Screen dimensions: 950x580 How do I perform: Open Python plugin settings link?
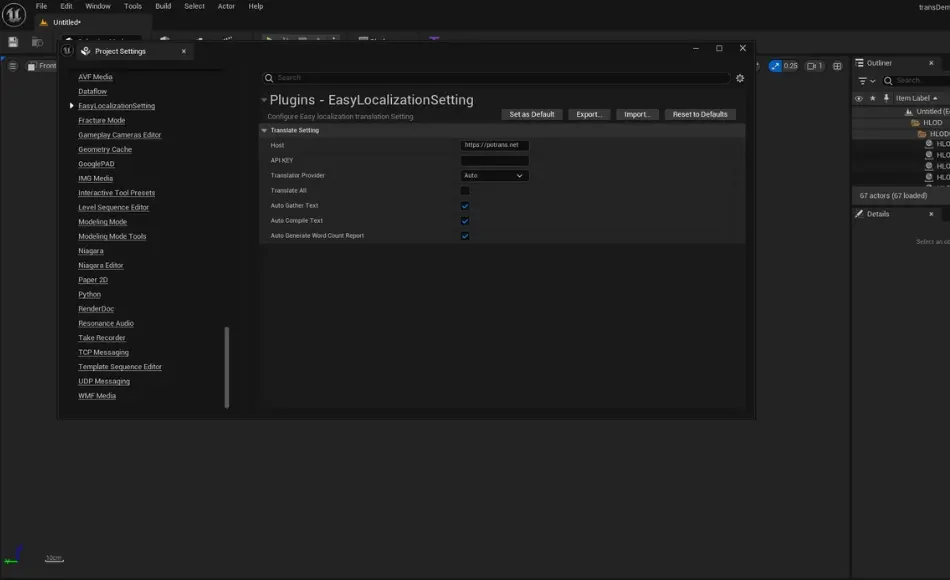tap(89, 295)
